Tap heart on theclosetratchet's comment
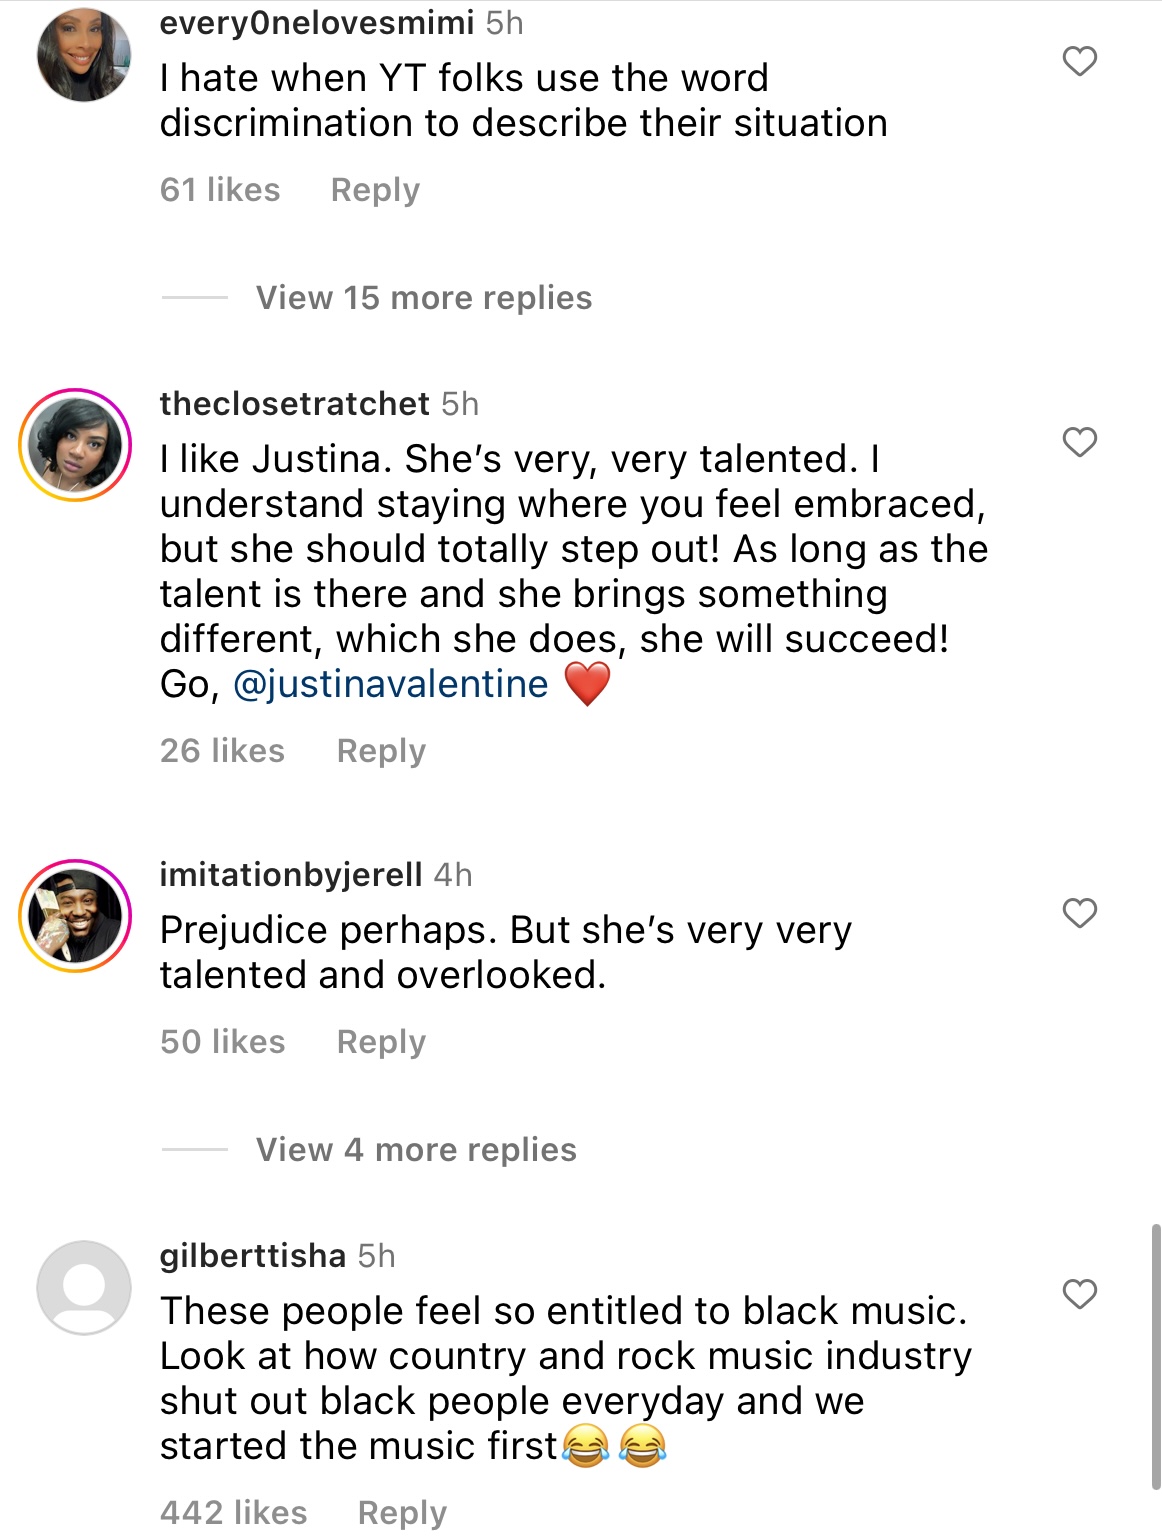Viewport: 1162px width, 1539px height. [x=1079, y=442]
